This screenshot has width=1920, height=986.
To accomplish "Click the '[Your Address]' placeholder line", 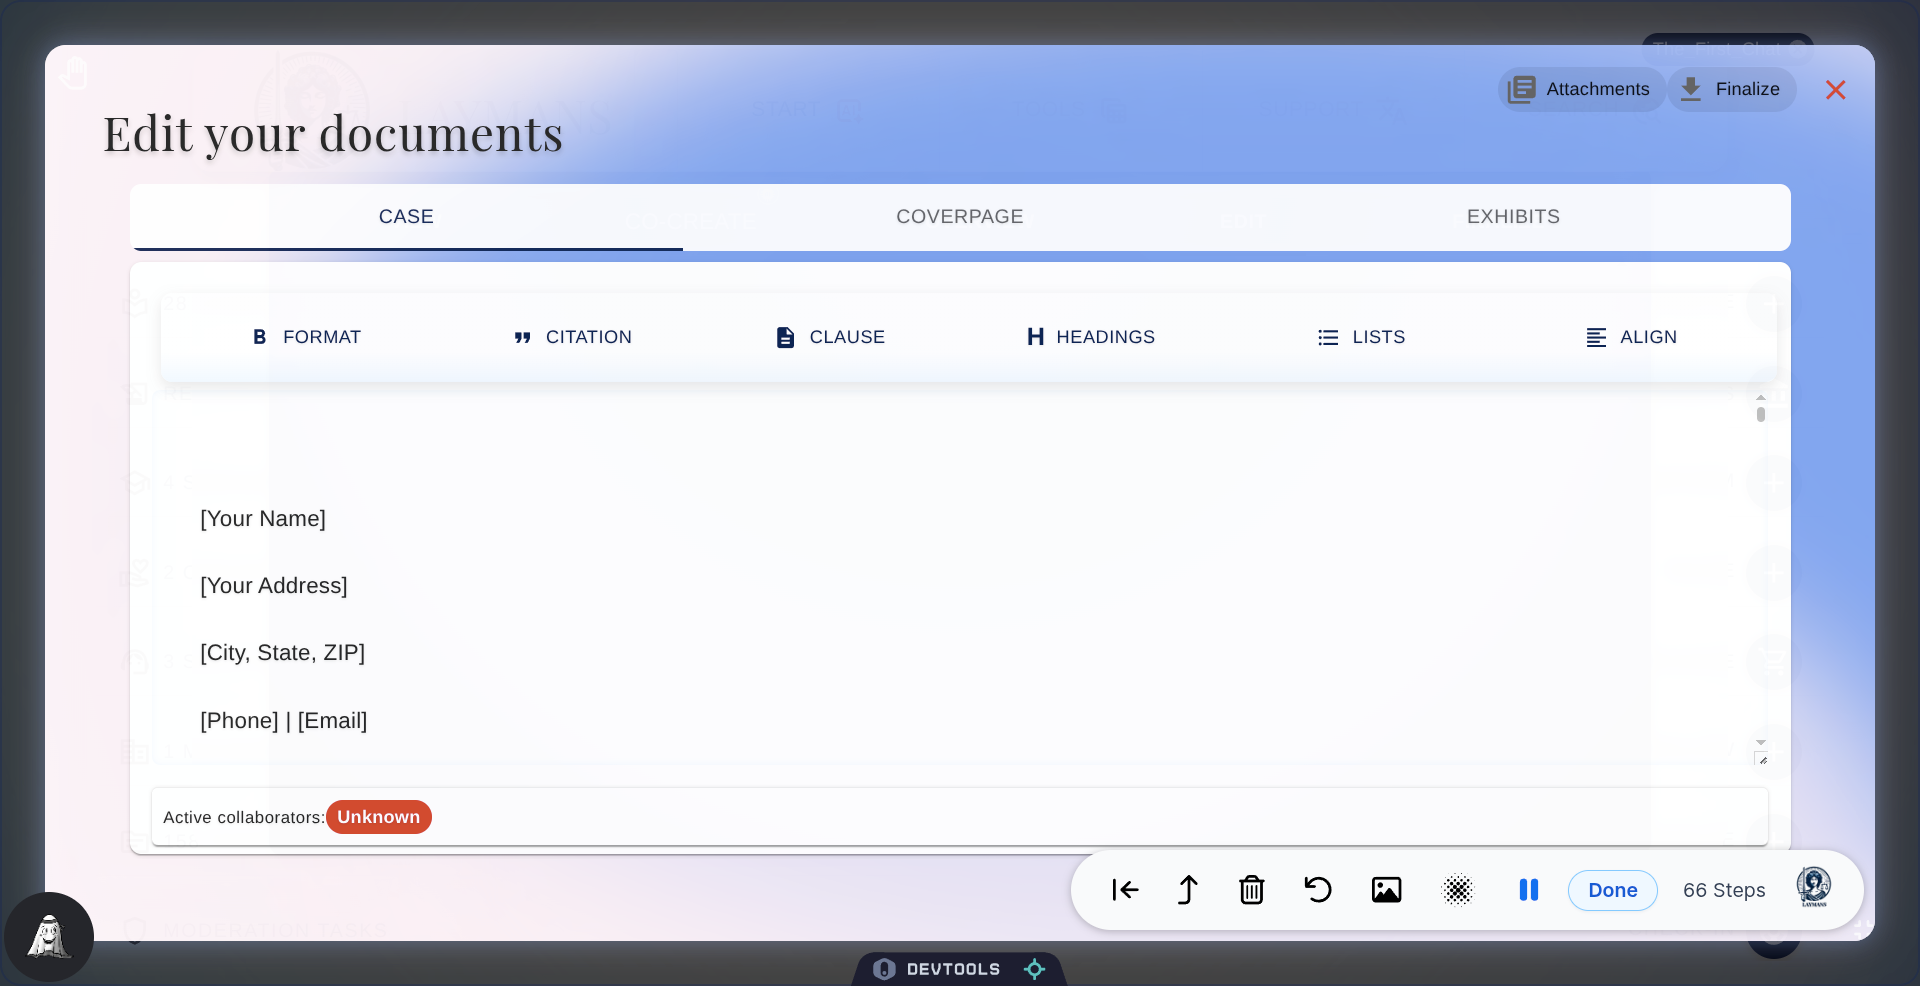I will [274, 586].
